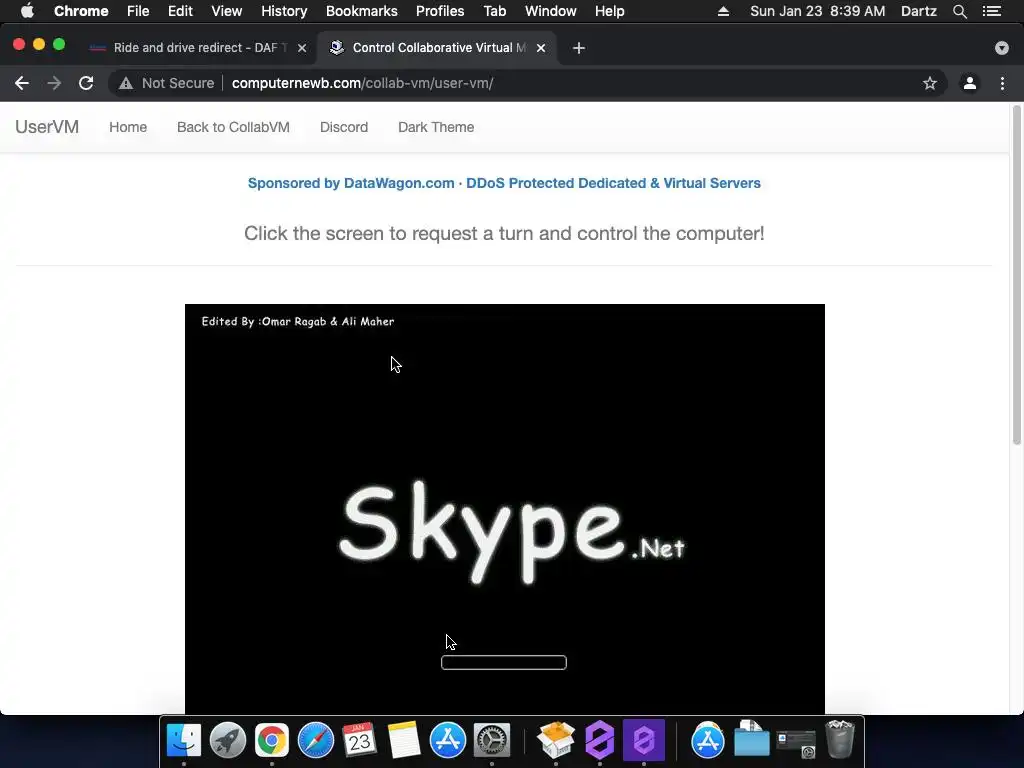Image resolution: width=1024 pixels, height=768 pixels.
Task: Click the VM screen to request a turn
Action: pos(505,509)
